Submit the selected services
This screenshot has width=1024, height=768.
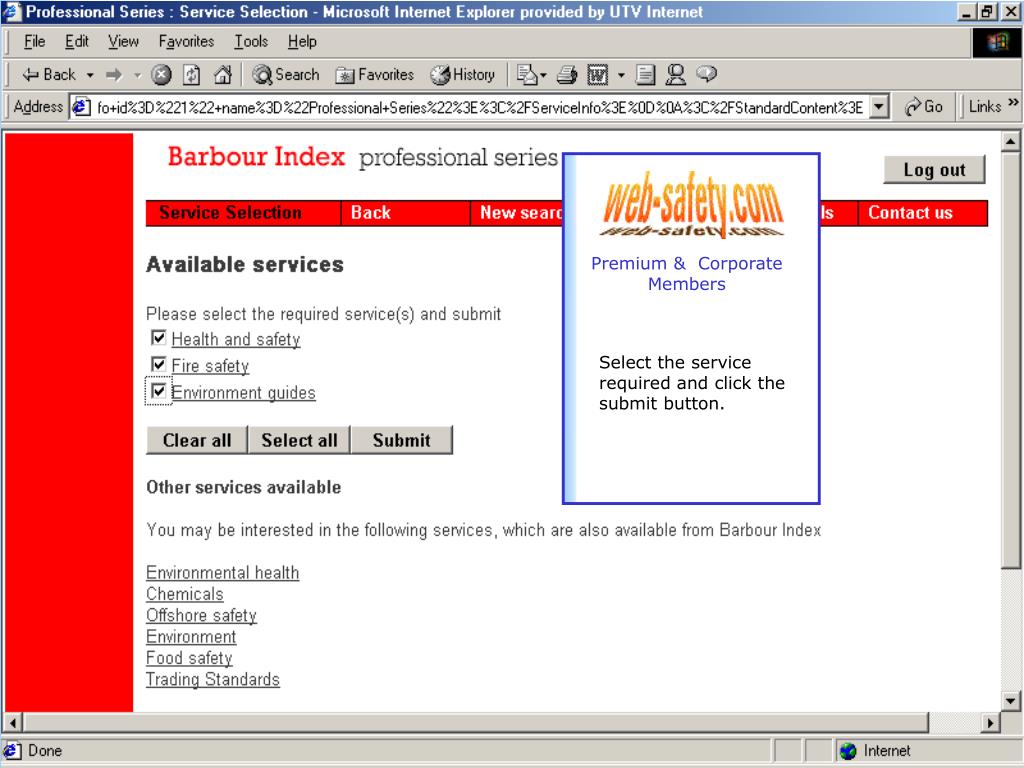point(402,440)
